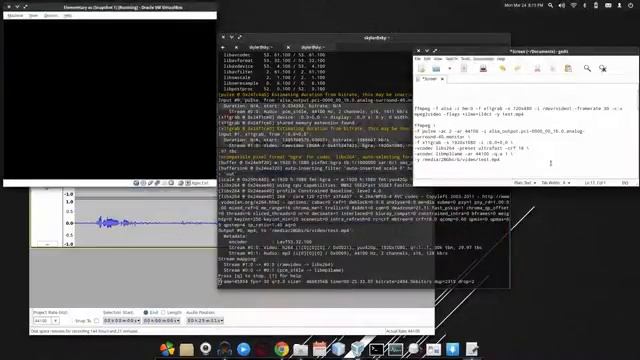Open the search icon in the top panel
Screen dimensions: 640x360
(551, 5)
